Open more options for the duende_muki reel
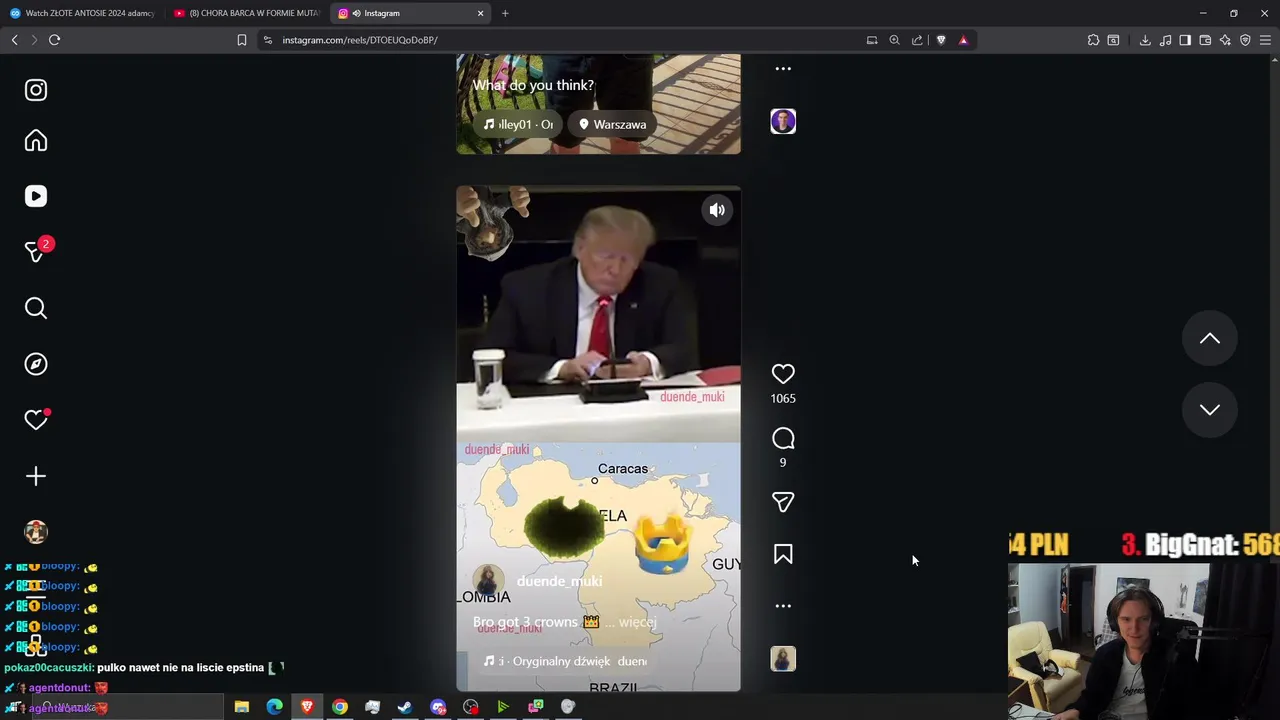The image size is (1280, 720). tap(783, 606)
